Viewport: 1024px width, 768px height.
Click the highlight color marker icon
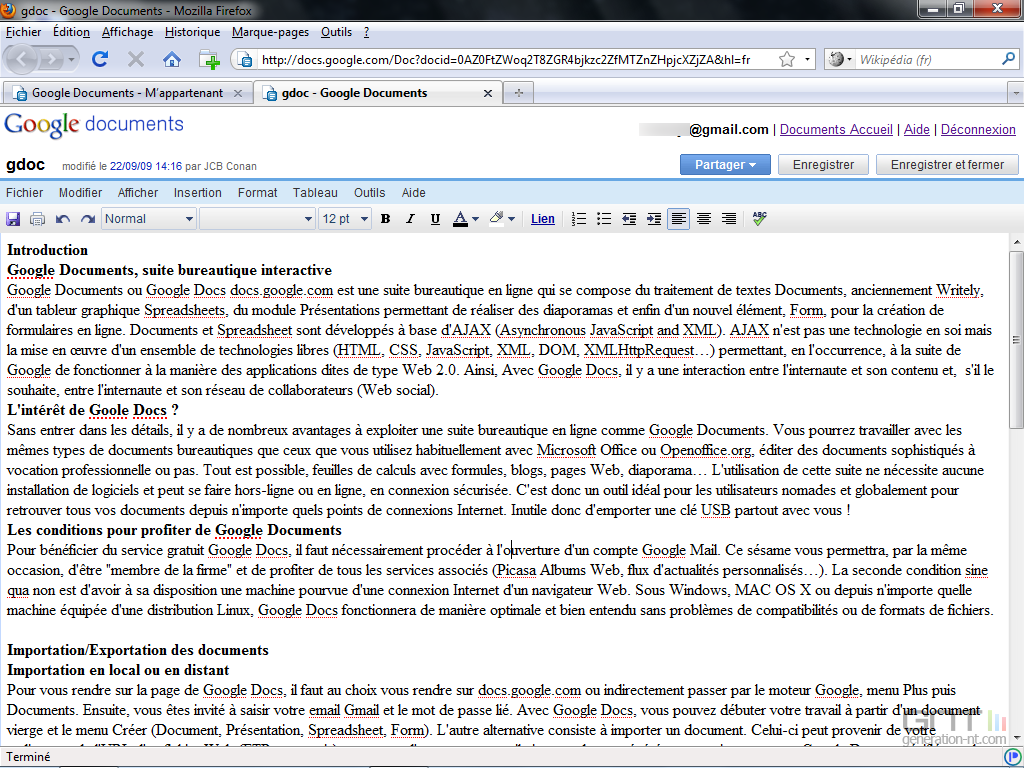[496, 218]
